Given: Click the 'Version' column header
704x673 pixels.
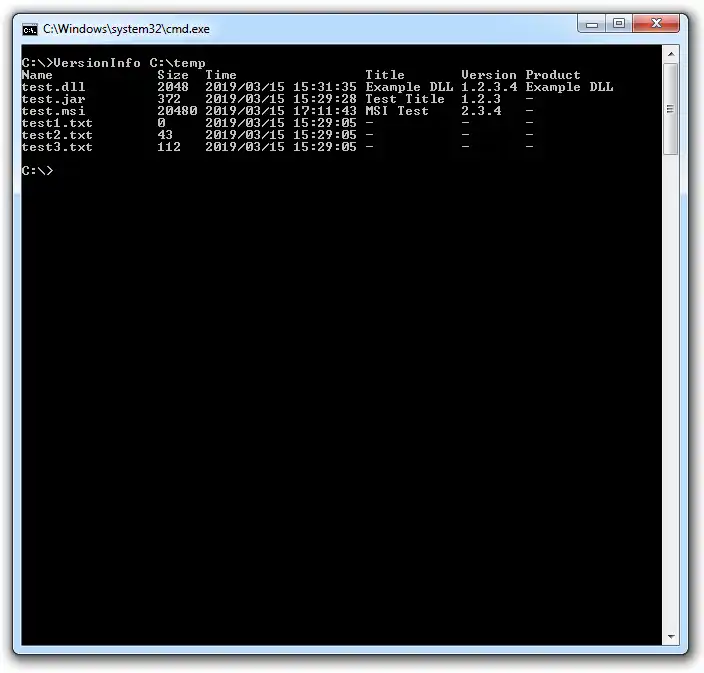Looking at the screenshot, I should coord(489,75).
